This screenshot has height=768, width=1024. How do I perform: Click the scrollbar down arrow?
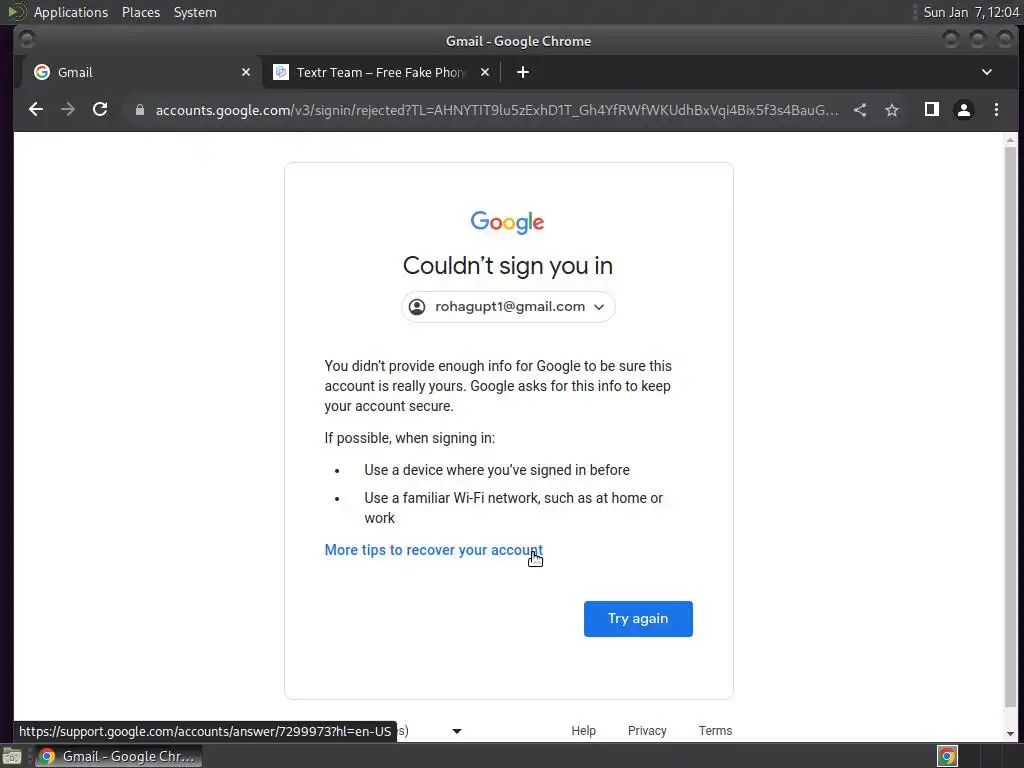(1010, 733)
